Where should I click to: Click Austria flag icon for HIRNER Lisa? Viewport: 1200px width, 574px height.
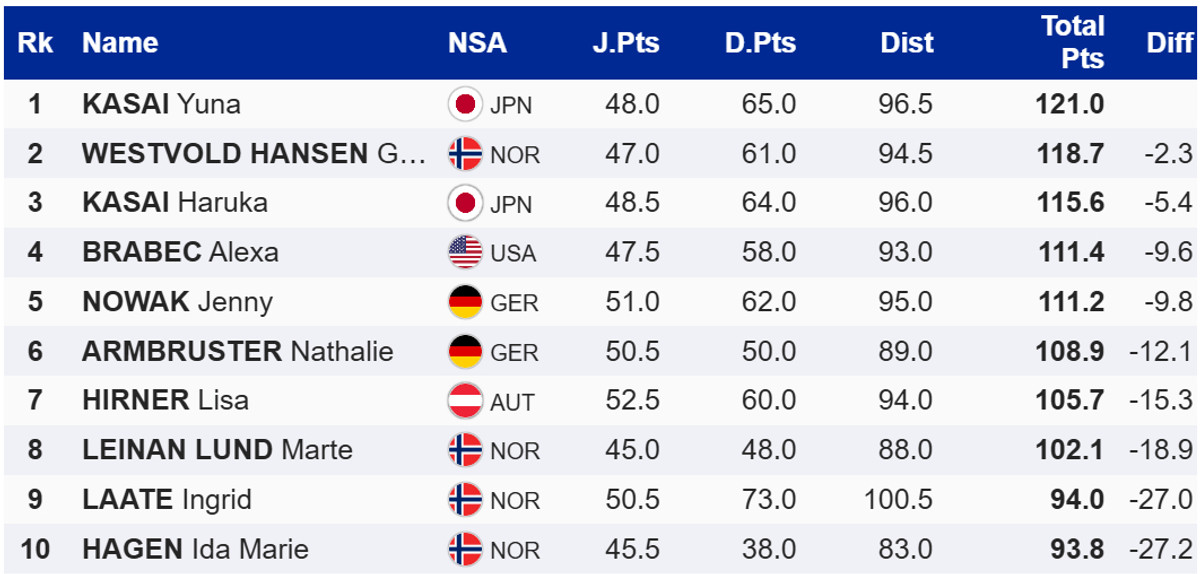pyautogui.click(x=465, y=401)
